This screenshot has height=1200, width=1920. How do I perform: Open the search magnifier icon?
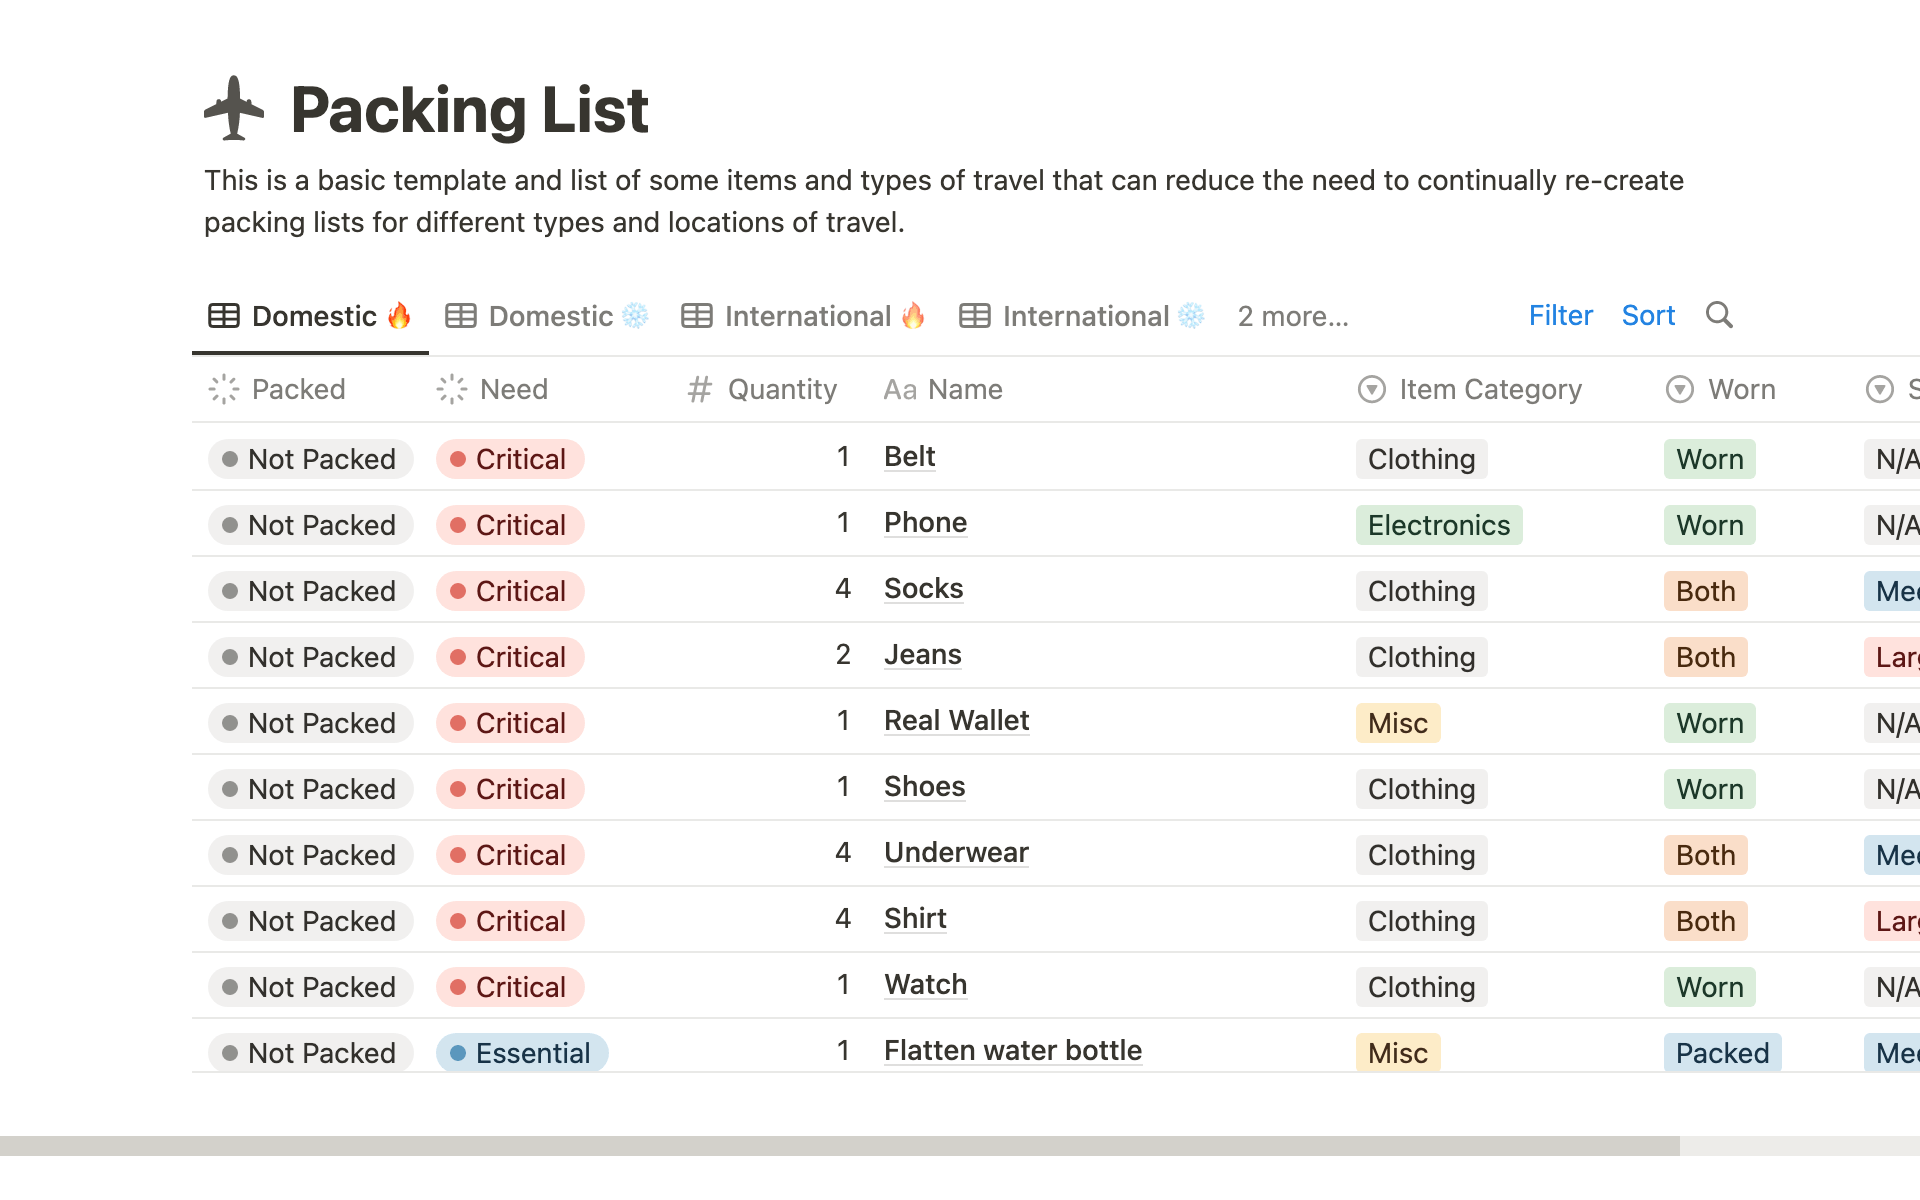1719,315
